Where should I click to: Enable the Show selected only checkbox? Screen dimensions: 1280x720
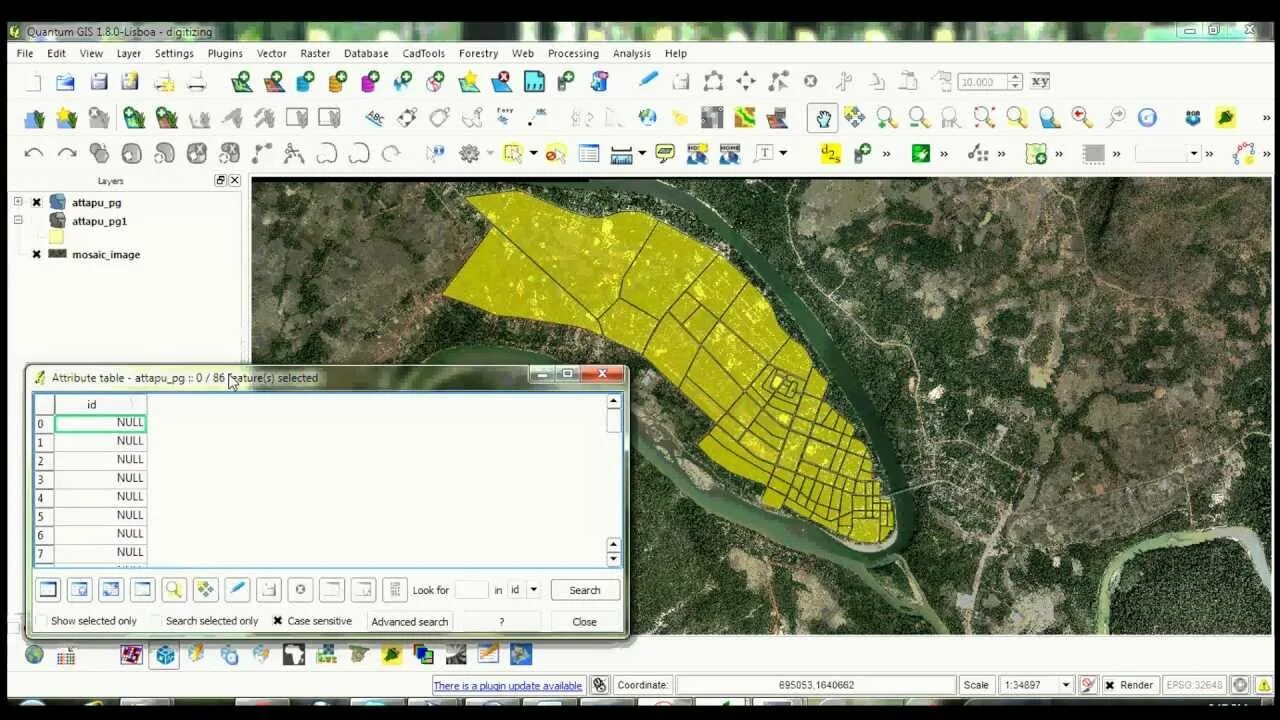(42, 621)
